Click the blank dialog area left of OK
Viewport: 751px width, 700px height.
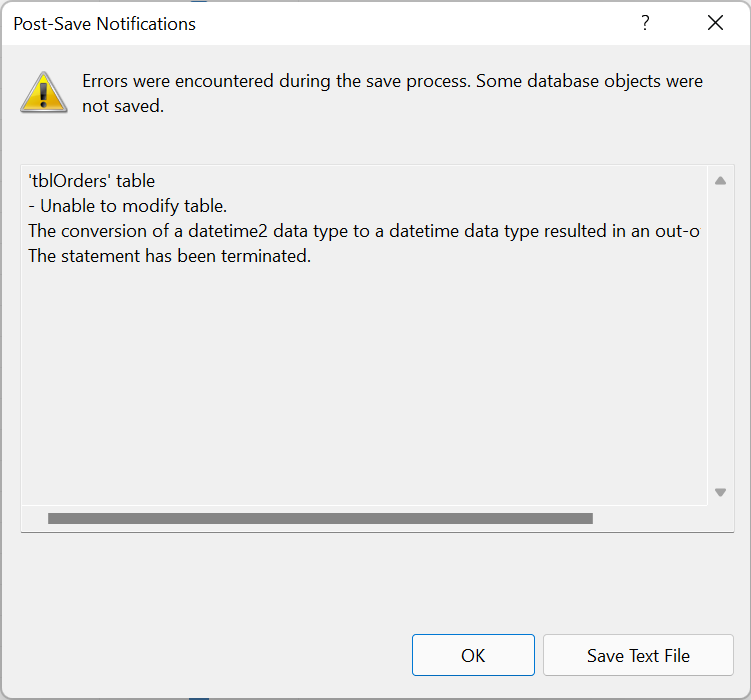point(200,656)
